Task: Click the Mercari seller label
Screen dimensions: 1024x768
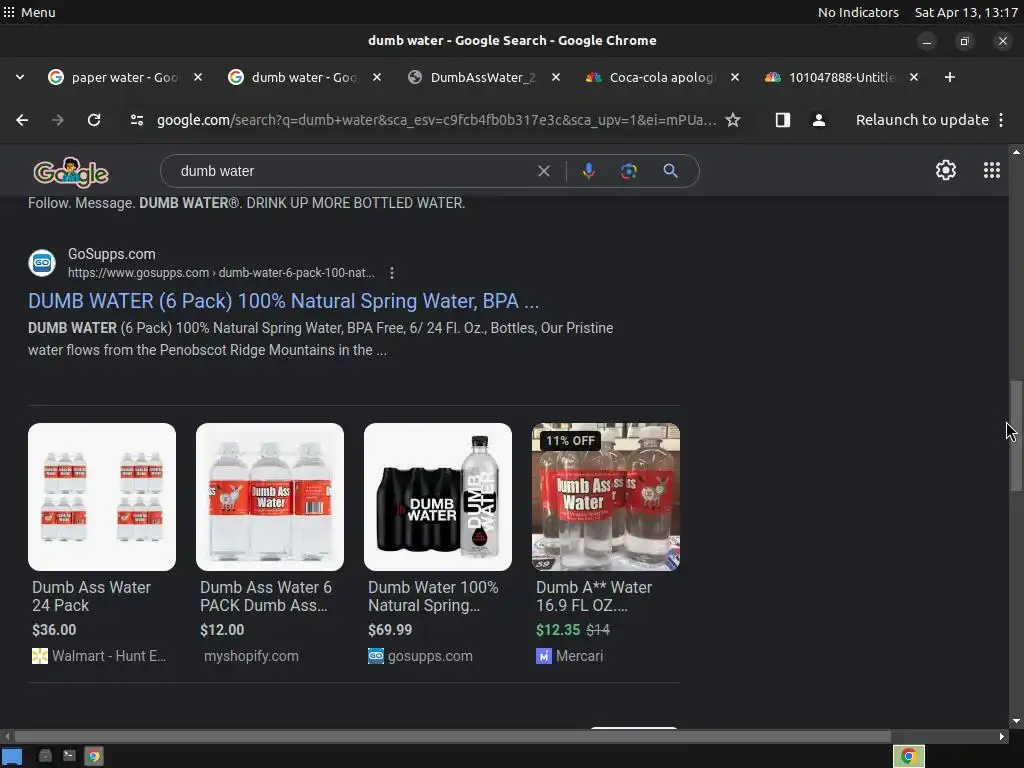Action: 569,656
